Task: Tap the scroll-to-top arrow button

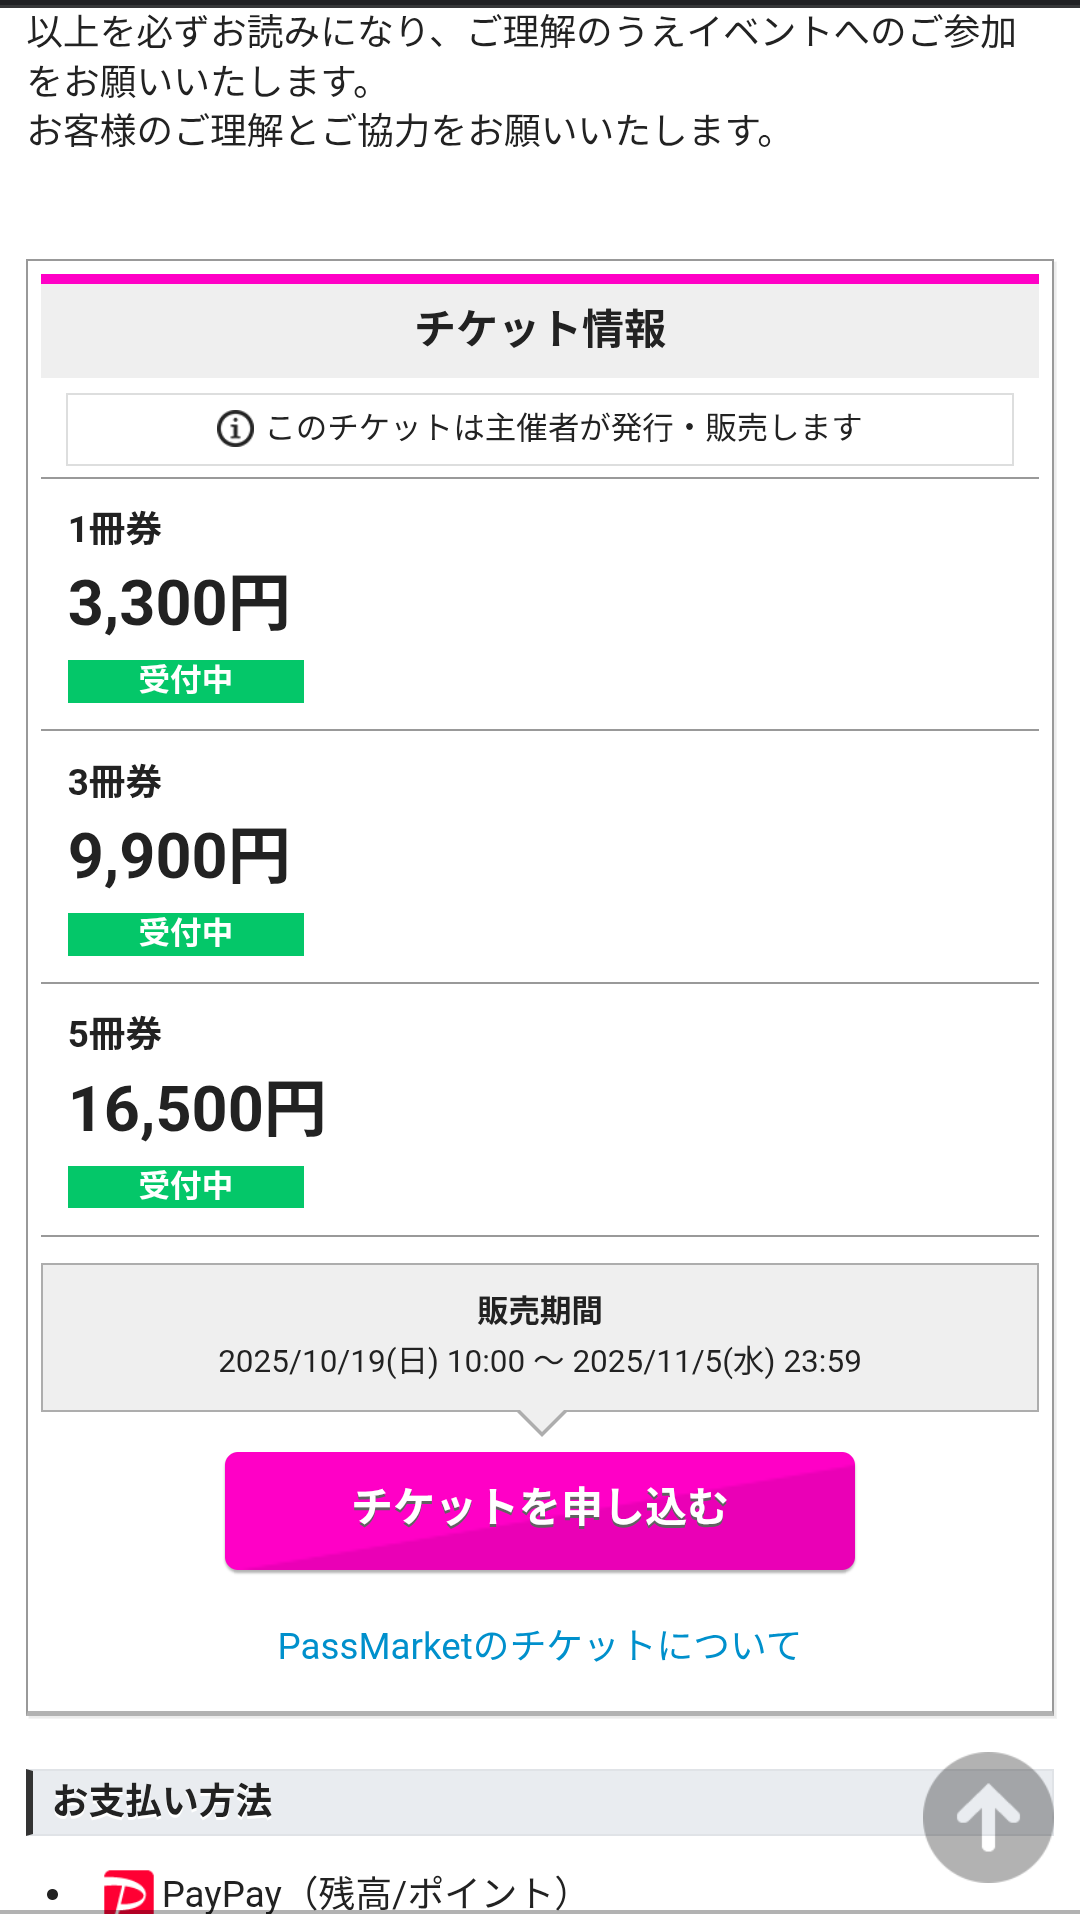Action: (988, 1817)
